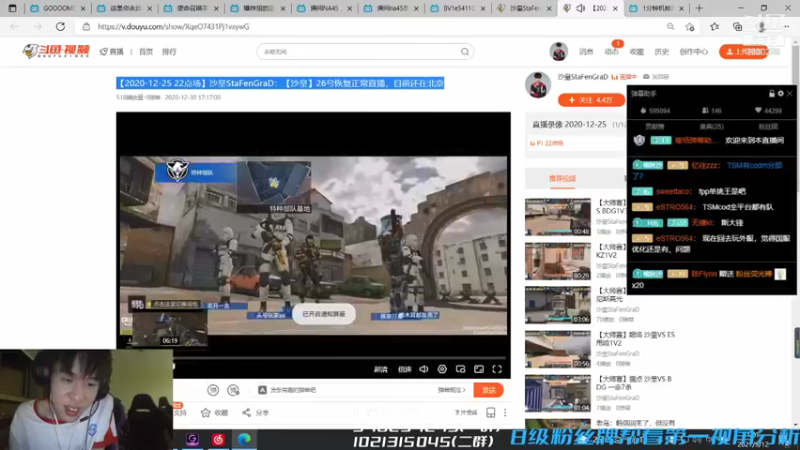Go to 首页 home in site header
The width and height of the screenshot is (800, 450).
tap(146, 52)
